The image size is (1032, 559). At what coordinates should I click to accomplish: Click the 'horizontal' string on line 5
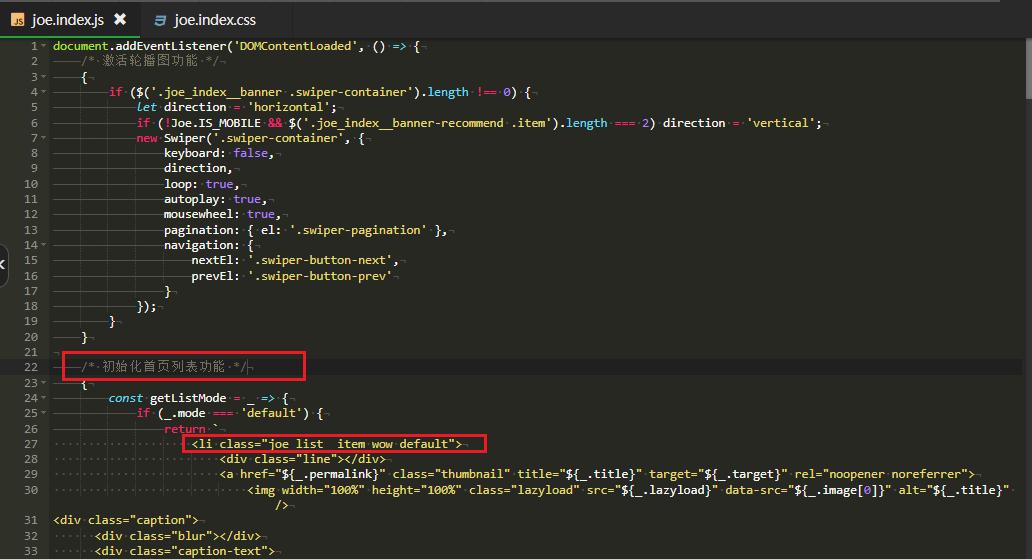tap(288, 107)
